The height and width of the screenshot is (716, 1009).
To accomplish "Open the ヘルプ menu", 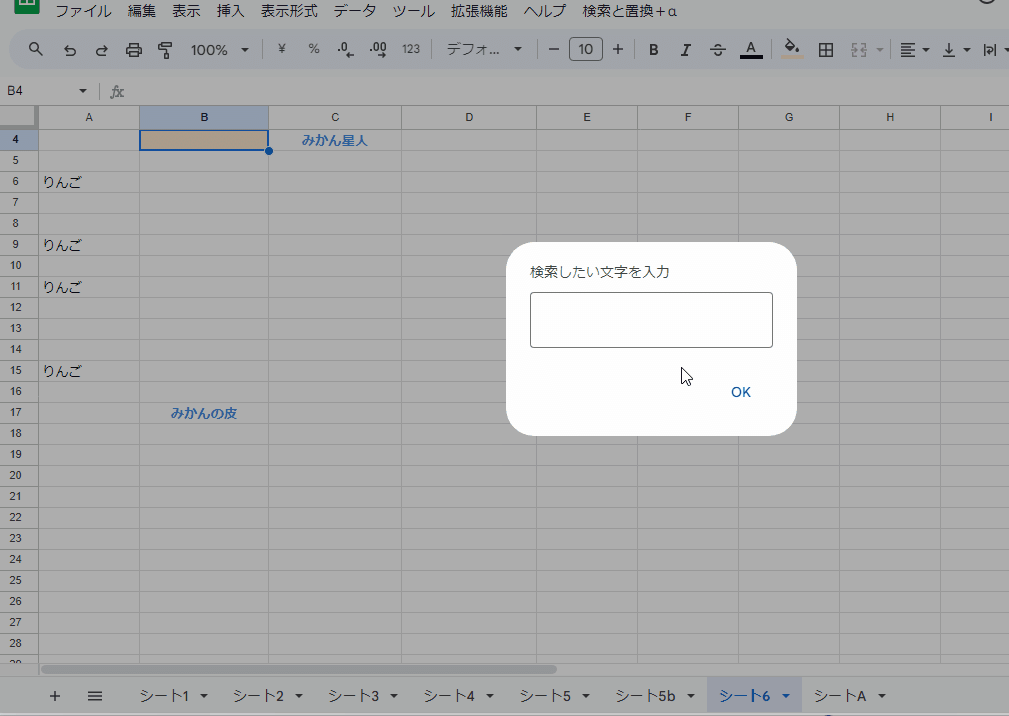I will coord(544,11).
